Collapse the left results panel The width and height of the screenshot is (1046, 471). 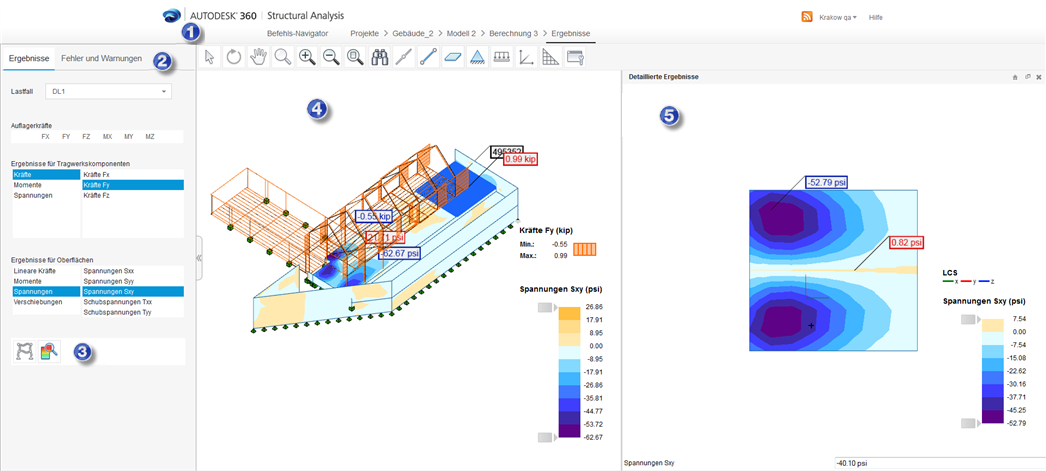point(198,258)
